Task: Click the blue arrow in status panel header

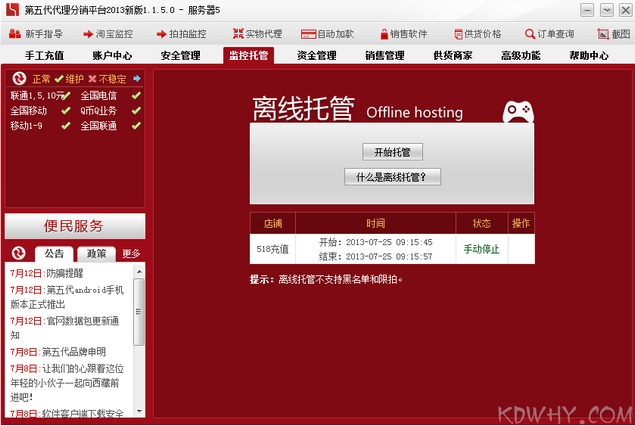Action: (x=136, y=78)
